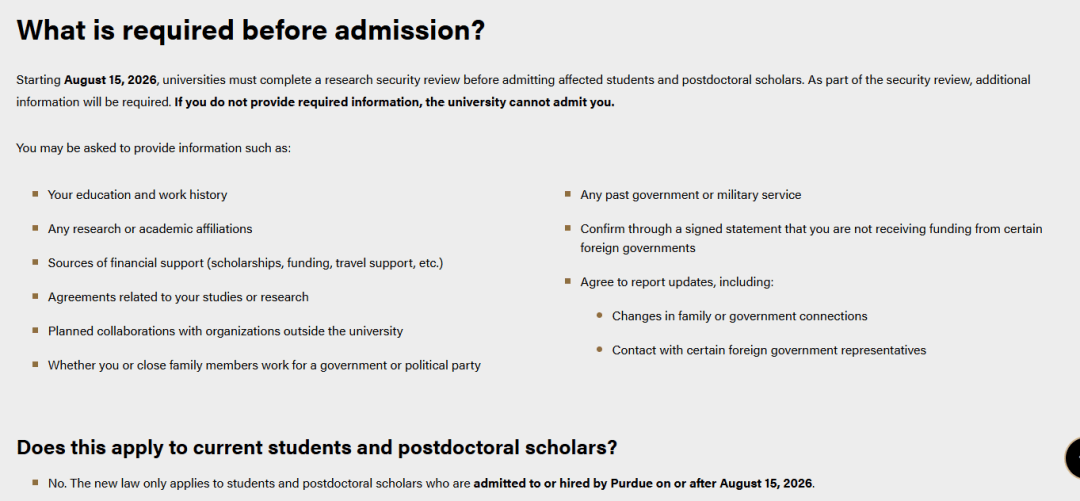The height and width of the screenshot is (501, 1080).
Task: Click 'Planned collaborations with organizations' list item
Action: click(225, 331)
